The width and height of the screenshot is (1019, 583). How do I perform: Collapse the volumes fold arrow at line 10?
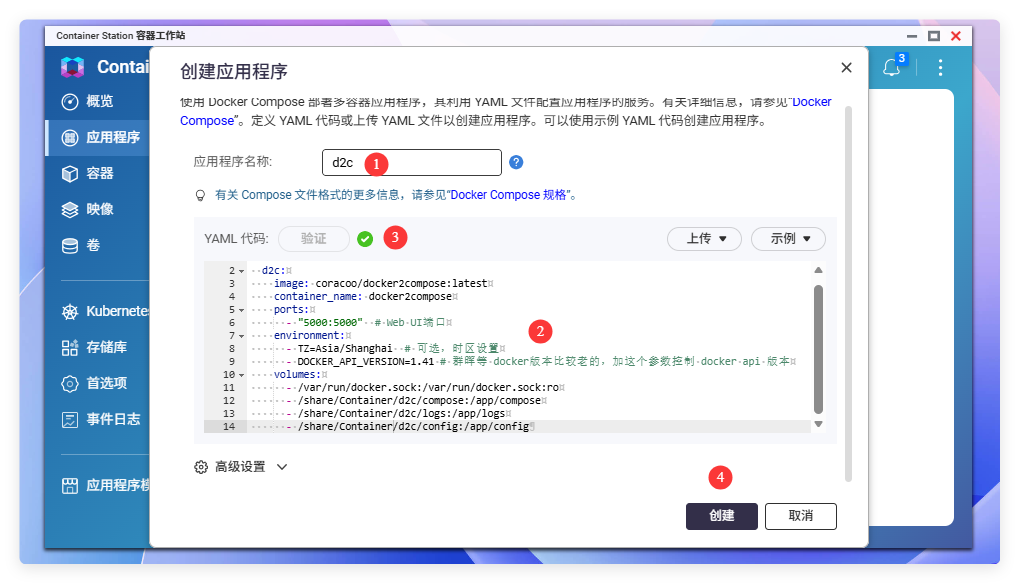click(242, 375)
